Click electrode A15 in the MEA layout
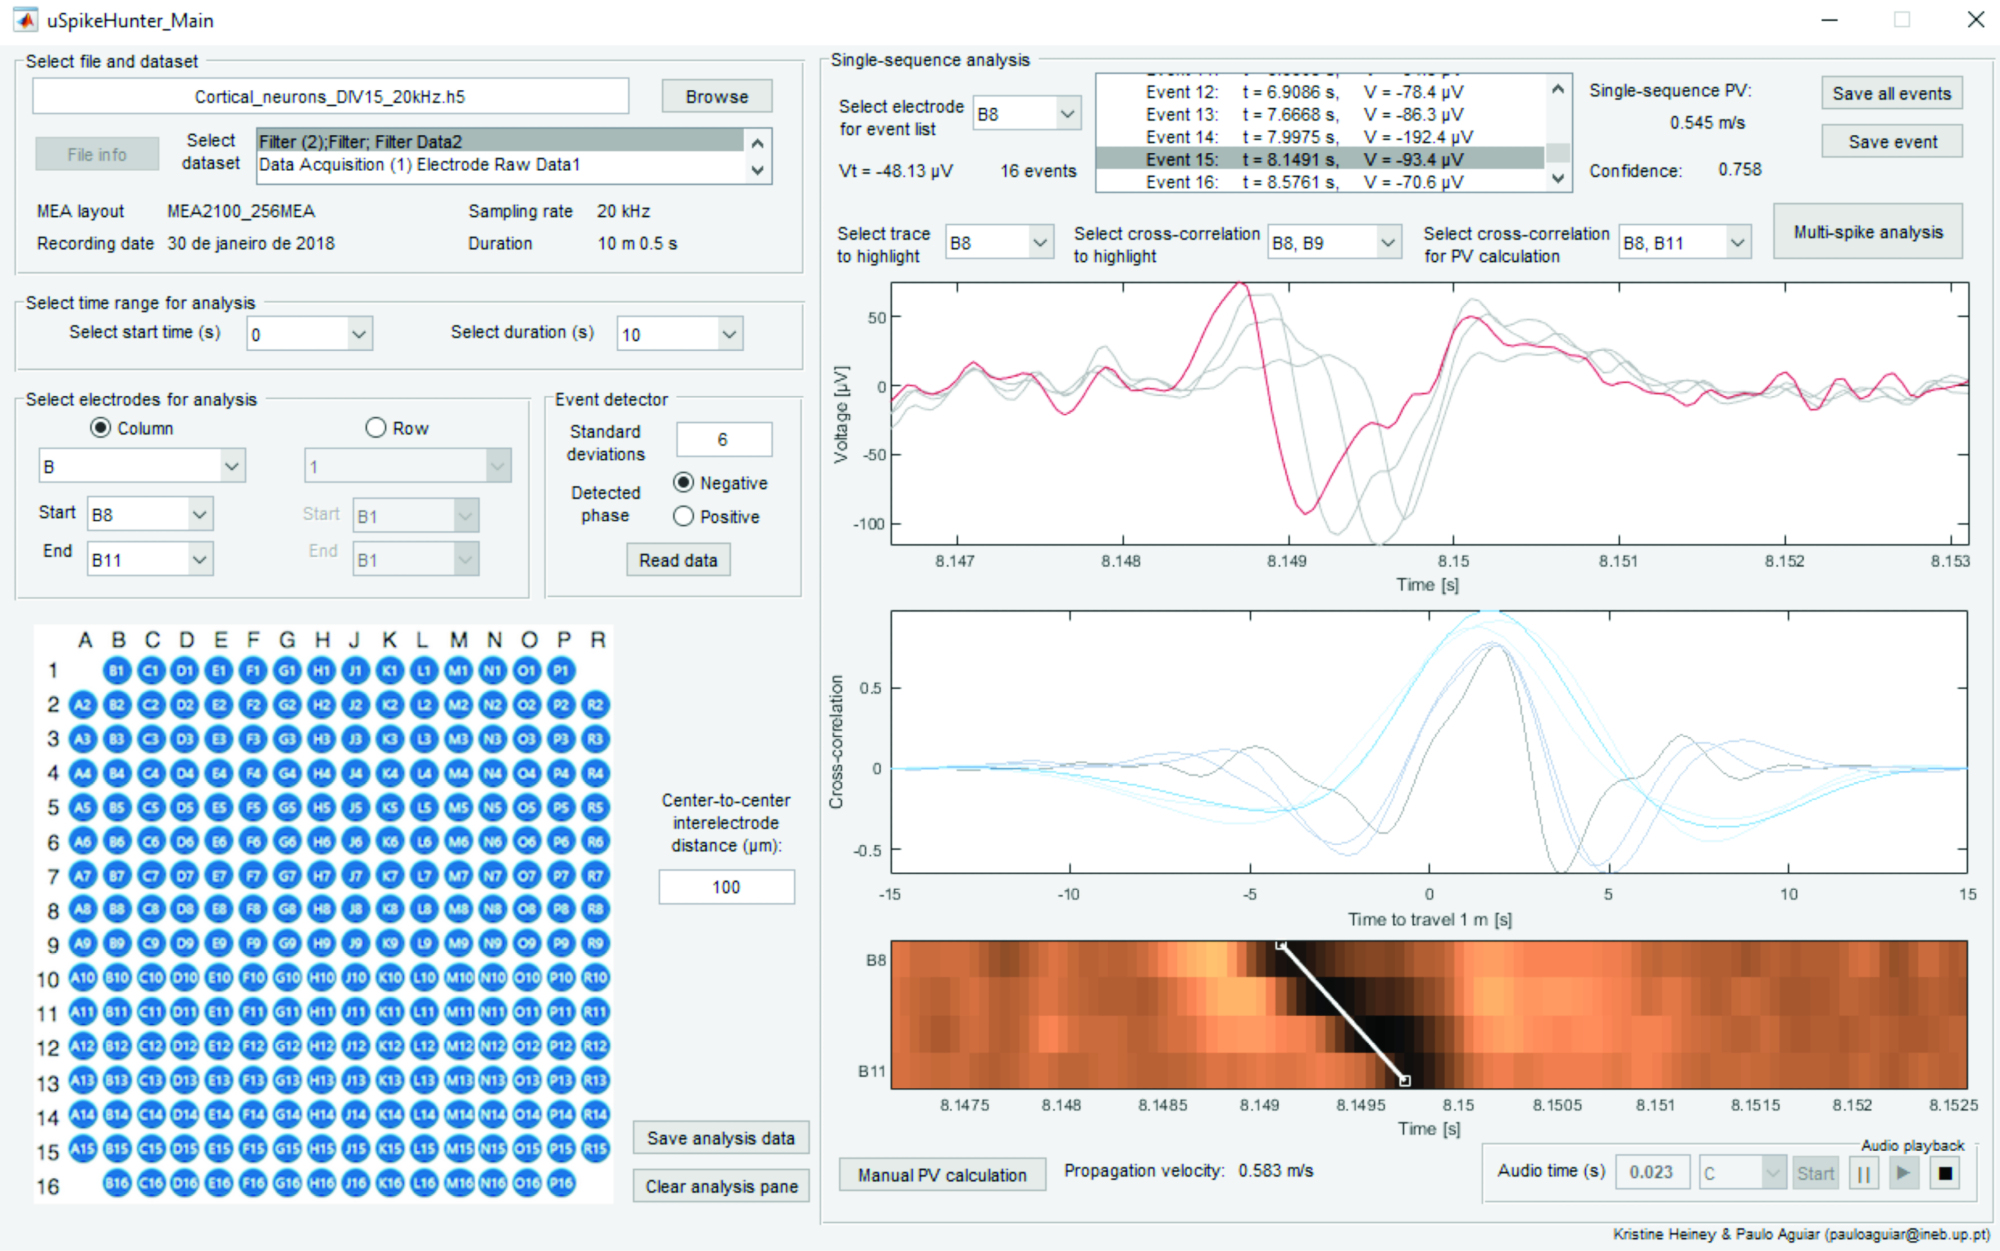The image size is (2000, 1251). coord(83,1149)
